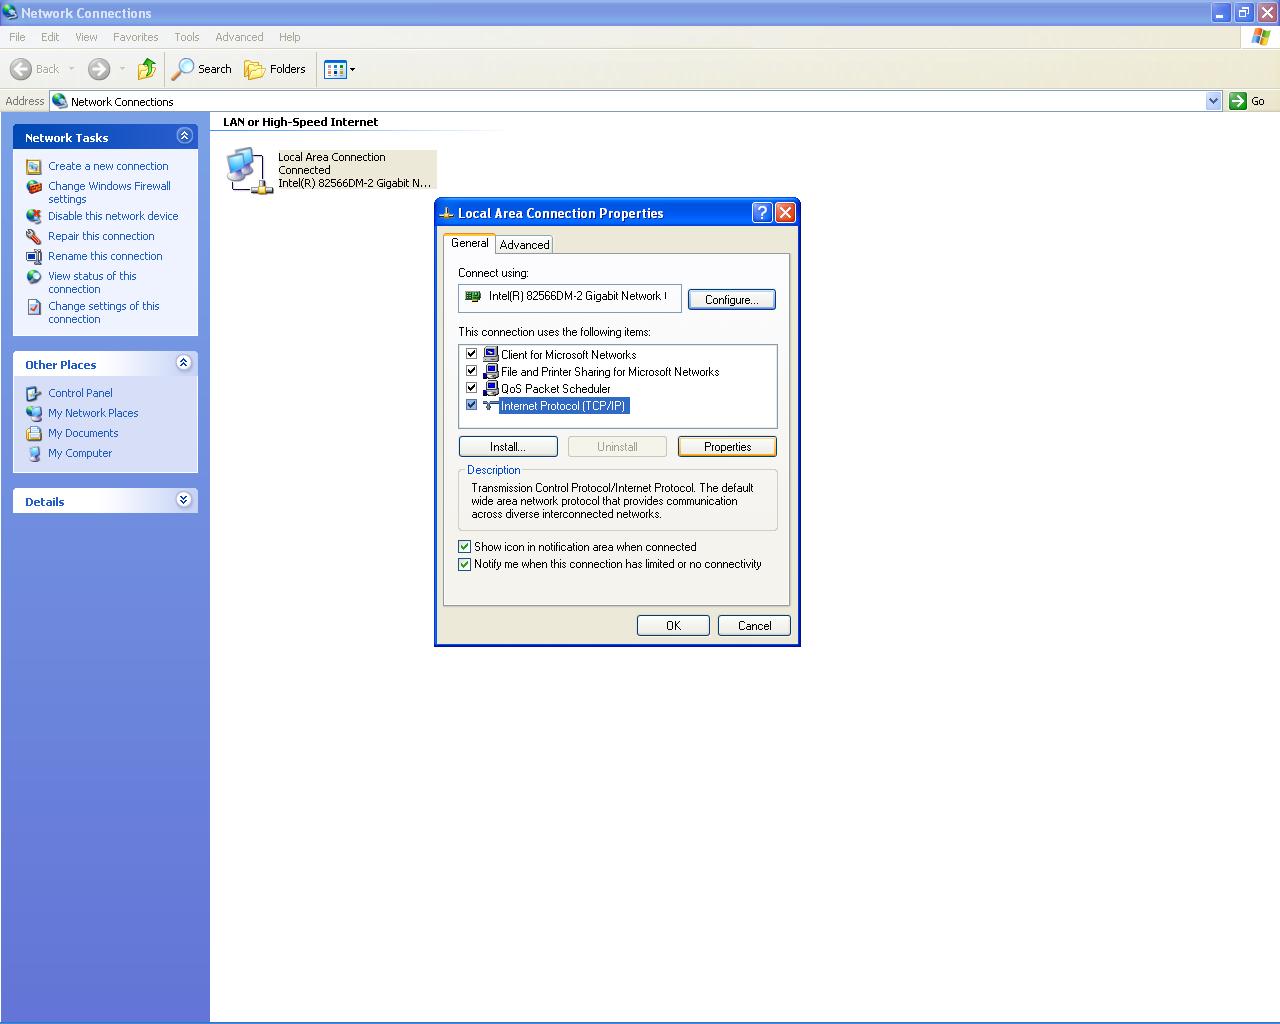Click the Control Panel icon
Screen dimensions: 1280x1024
pyautogui.click(x=34, y=393)
